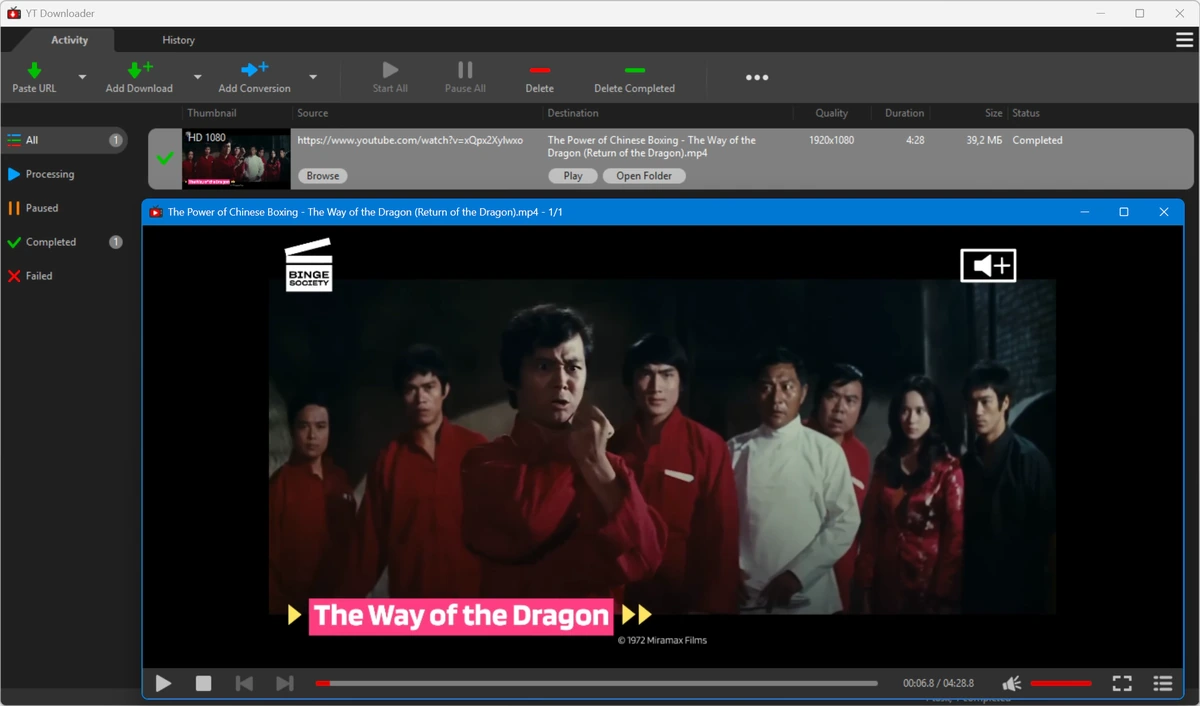This screenshot has width=1200, height=706.
Task: Click the Thumbnail column header
Action: coord(212,113)
